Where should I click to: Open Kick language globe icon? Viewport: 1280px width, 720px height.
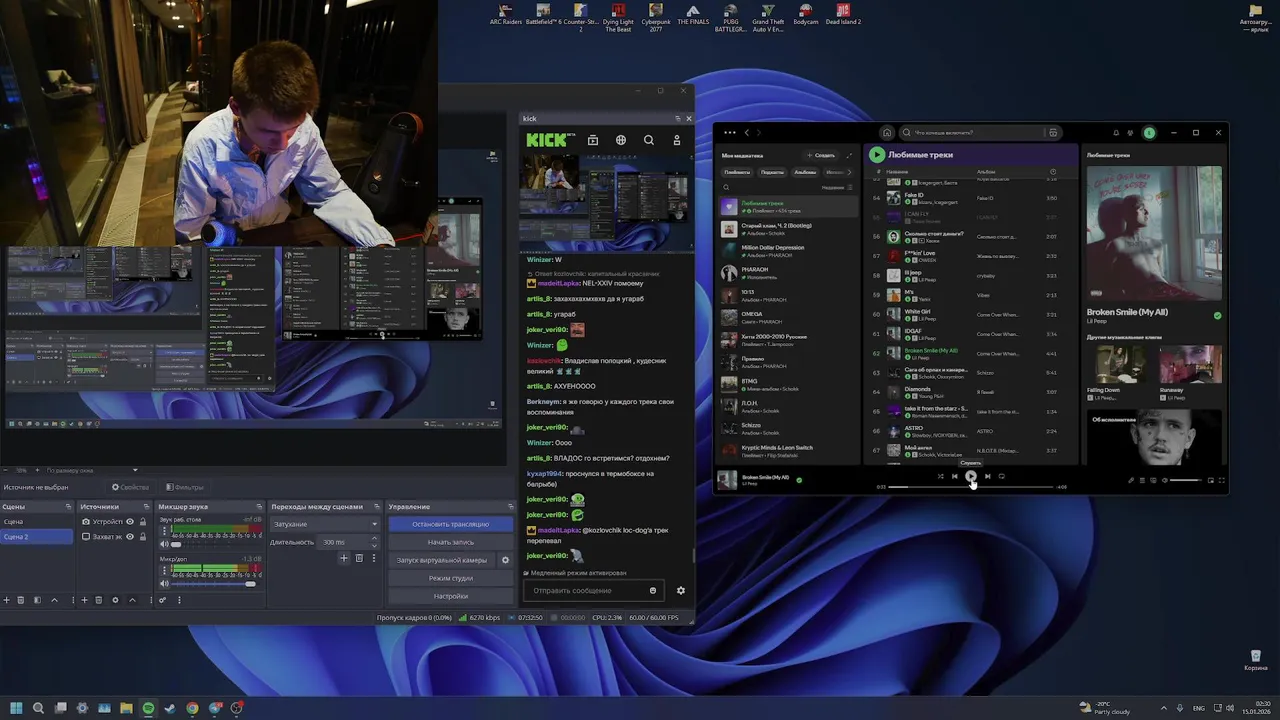[621, 141]
